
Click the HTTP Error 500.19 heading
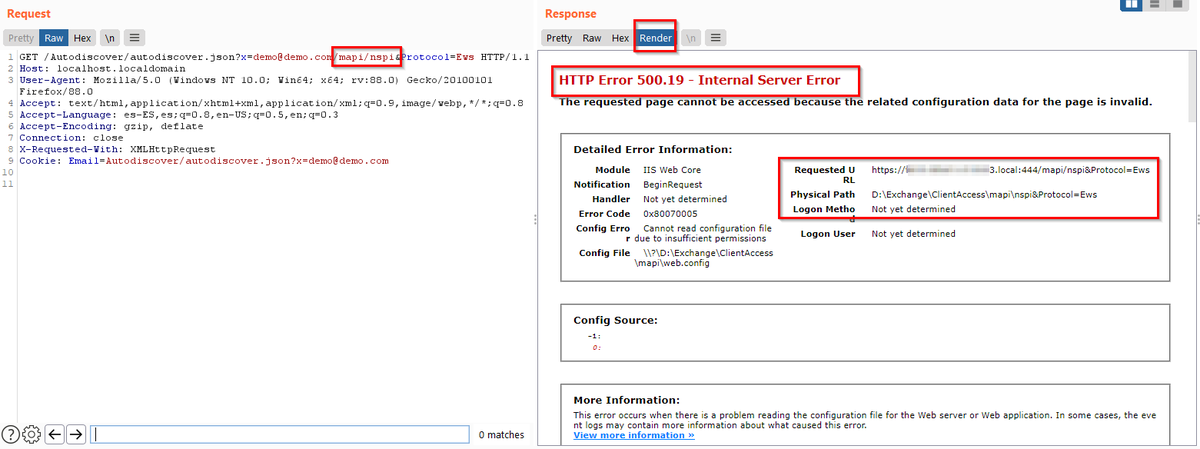[700, 79]
